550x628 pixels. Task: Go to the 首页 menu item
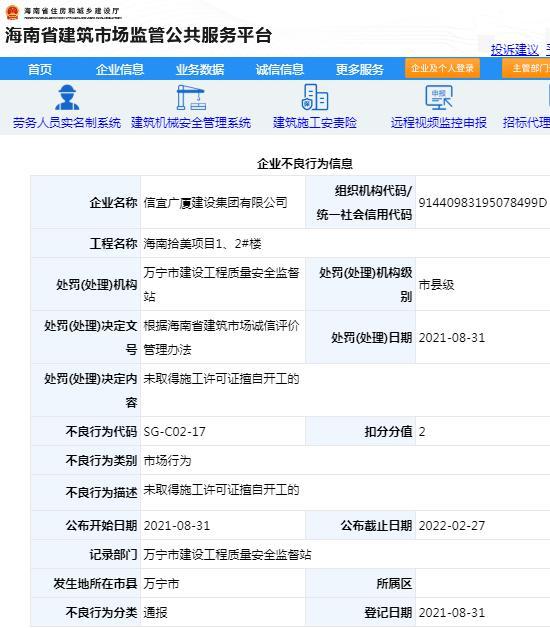tap(40, 69)
